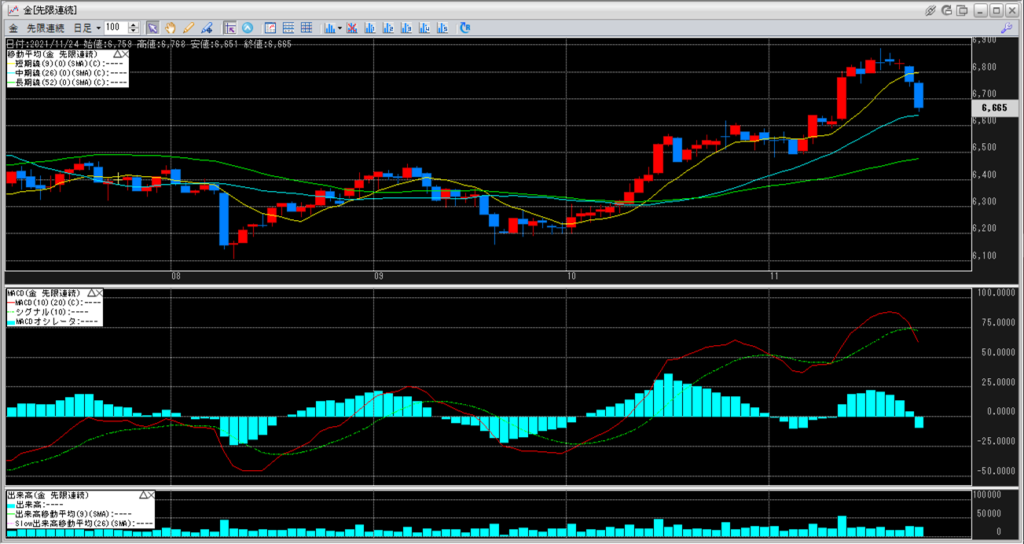Viewport: 1024px width, 544px height.
Task: Open settings via the wrench icon
Action: pos(207,27)
